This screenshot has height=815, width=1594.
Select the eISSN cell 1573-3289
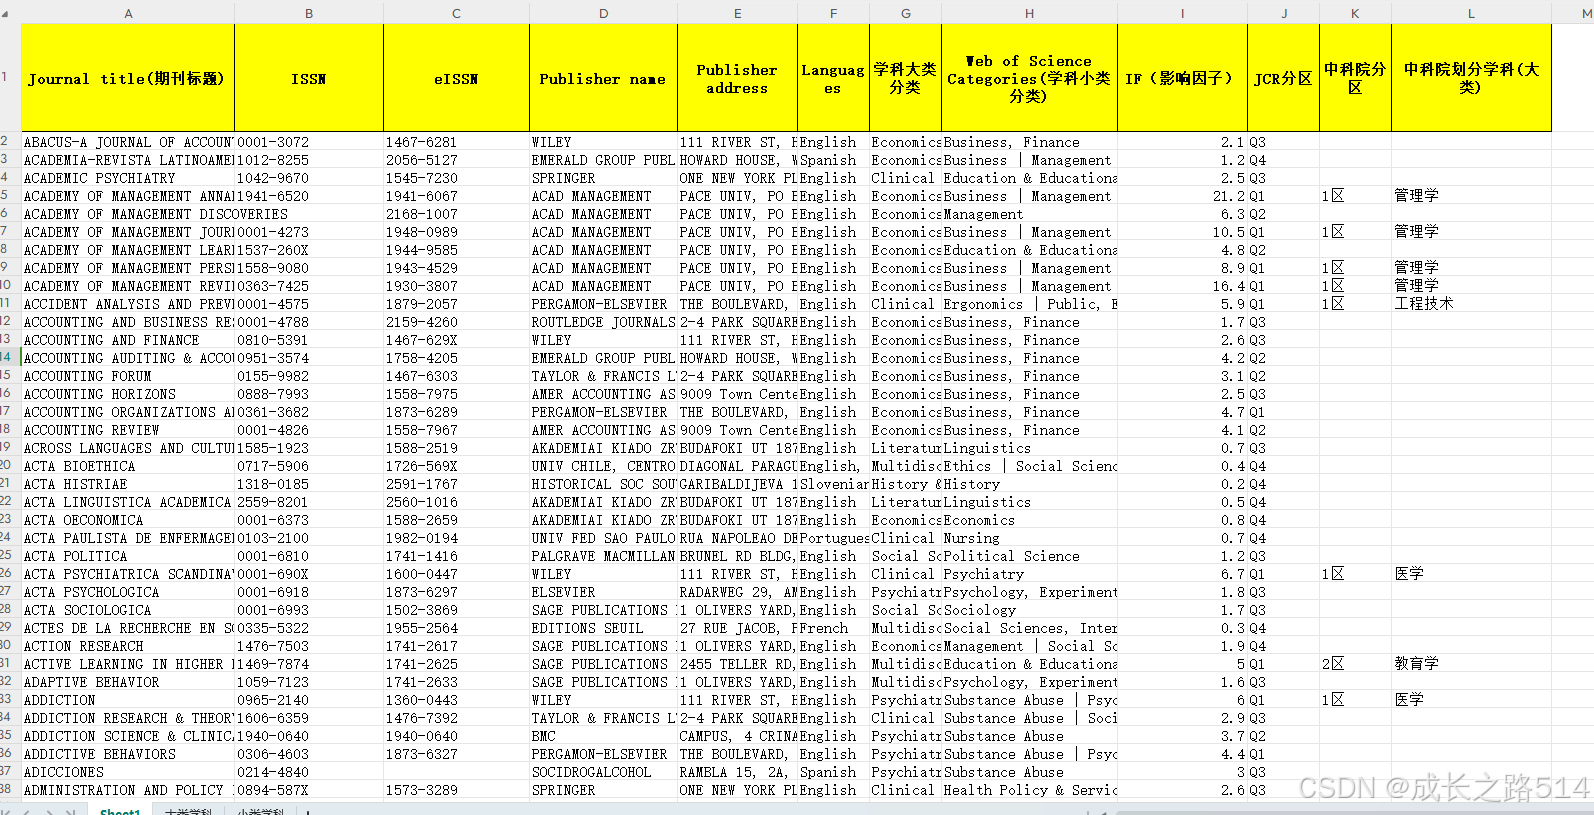(456, 790)
